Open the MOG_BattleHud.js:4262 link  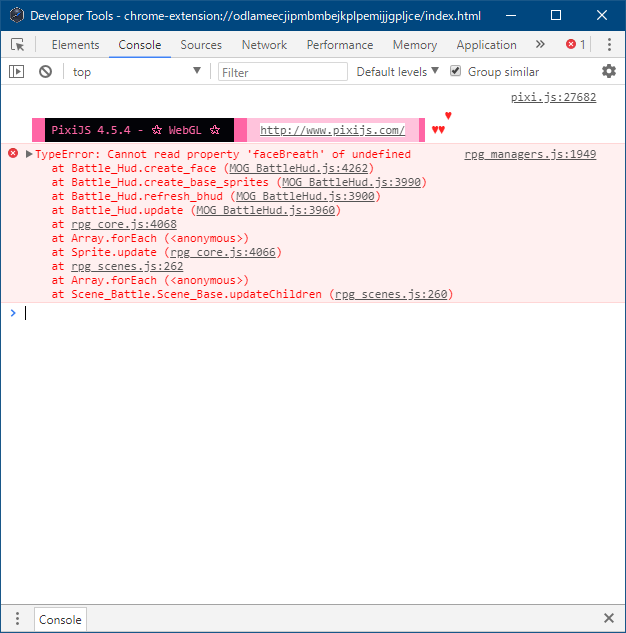299,168
